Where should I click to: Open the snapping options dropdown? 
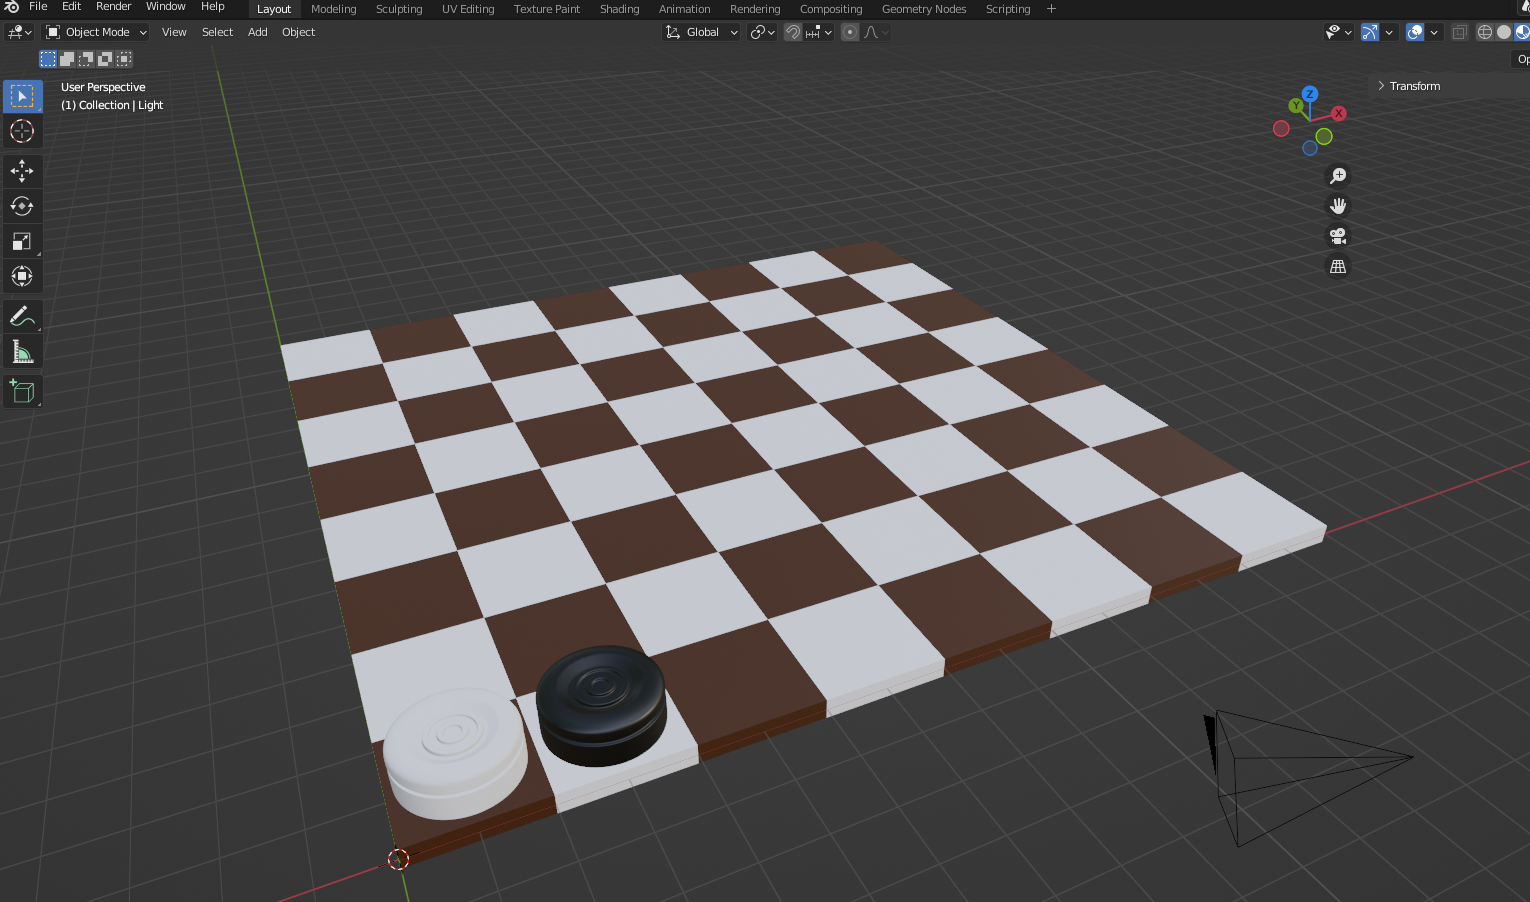[819, 32]
